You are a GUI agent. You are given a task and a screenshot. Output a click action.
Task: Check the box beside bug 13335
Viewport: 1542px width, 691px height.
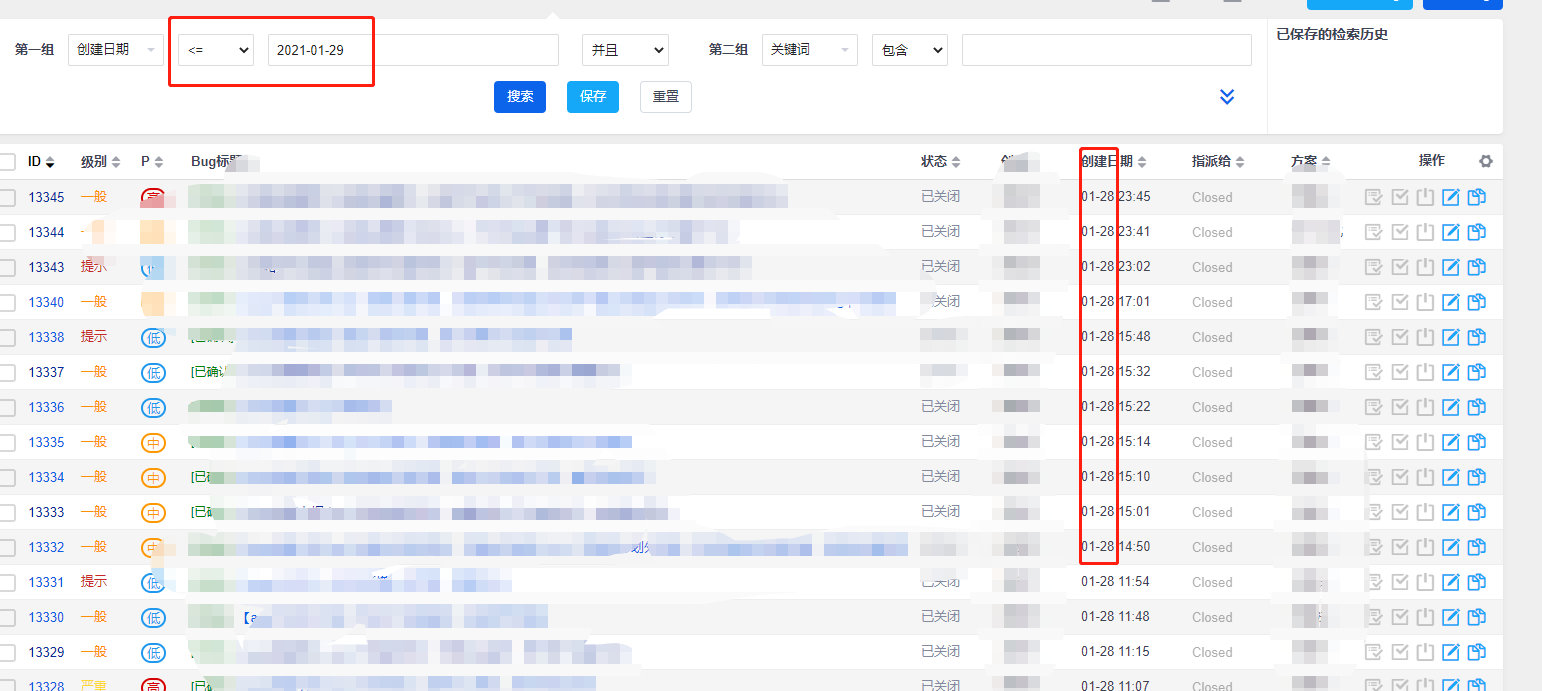[7, 442]
